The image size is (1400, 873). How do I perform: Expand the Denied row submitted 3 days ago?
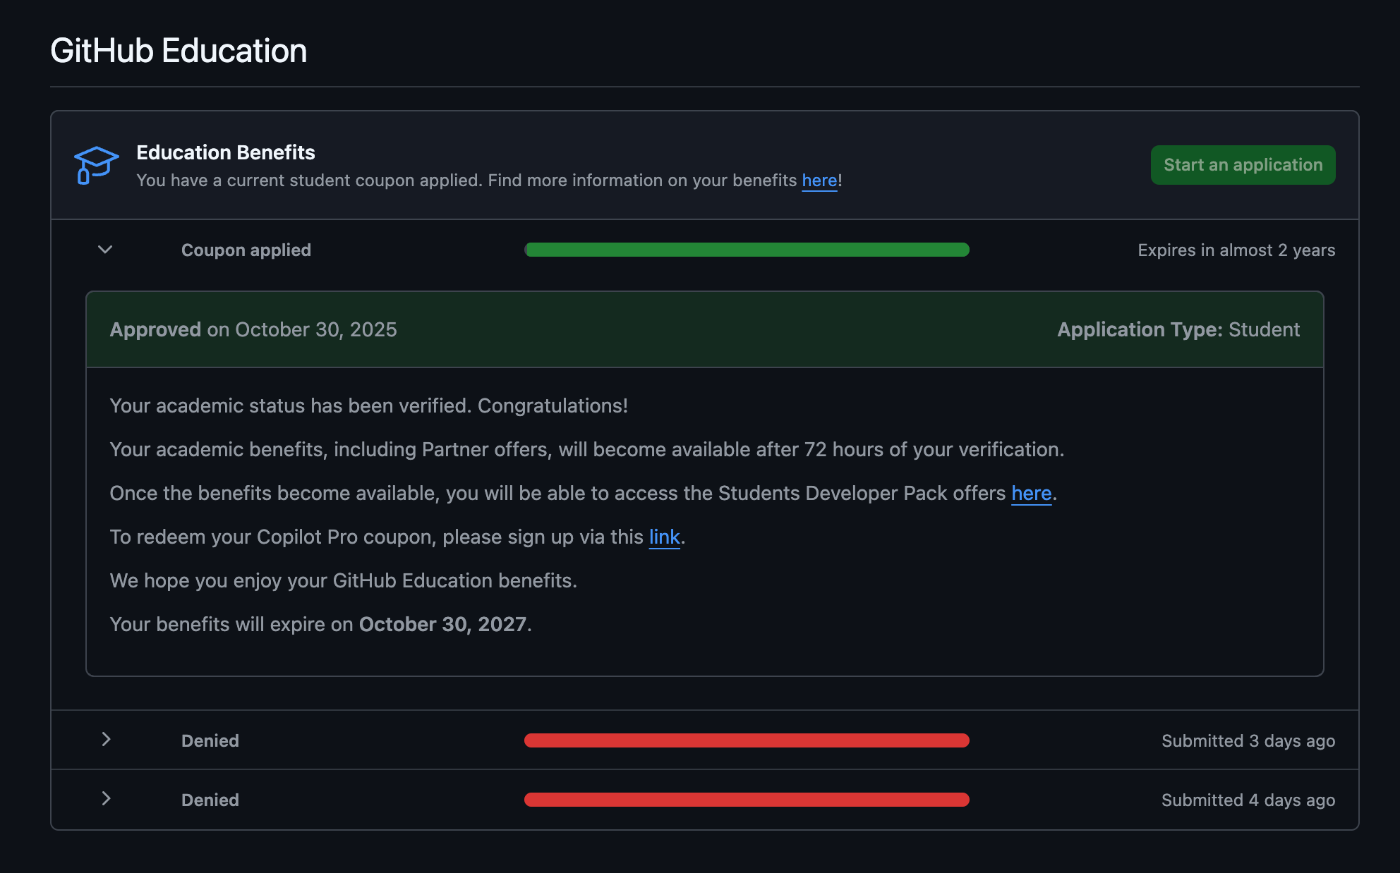(x=106, y=740)
